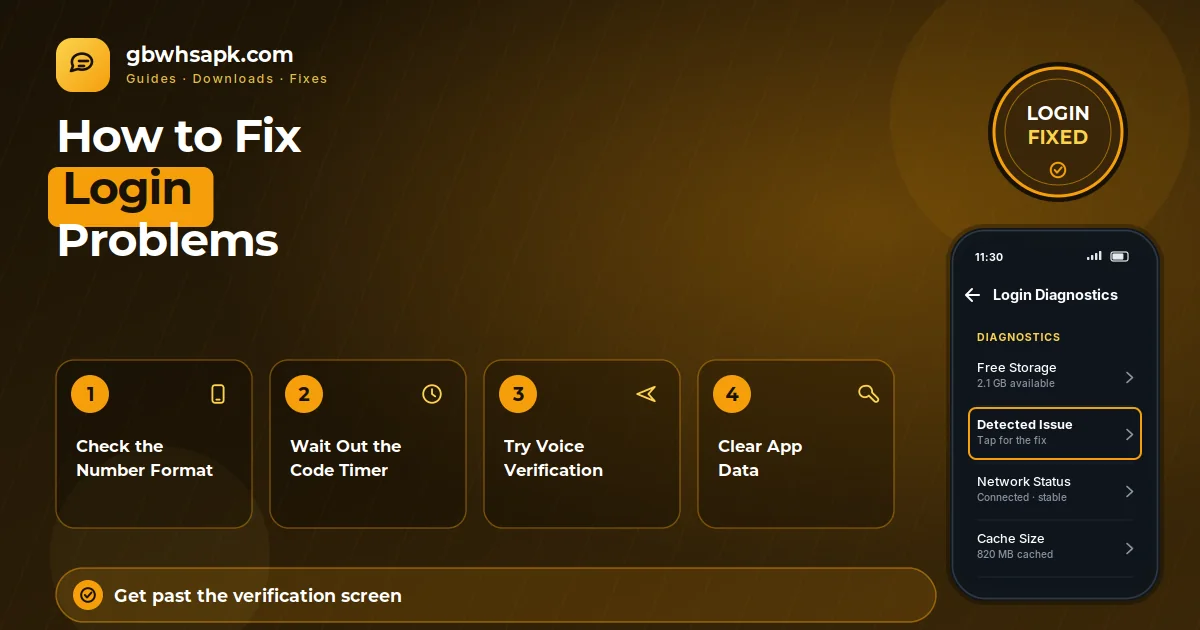Open the Try Voice Verification card

(x=582, y=444)
